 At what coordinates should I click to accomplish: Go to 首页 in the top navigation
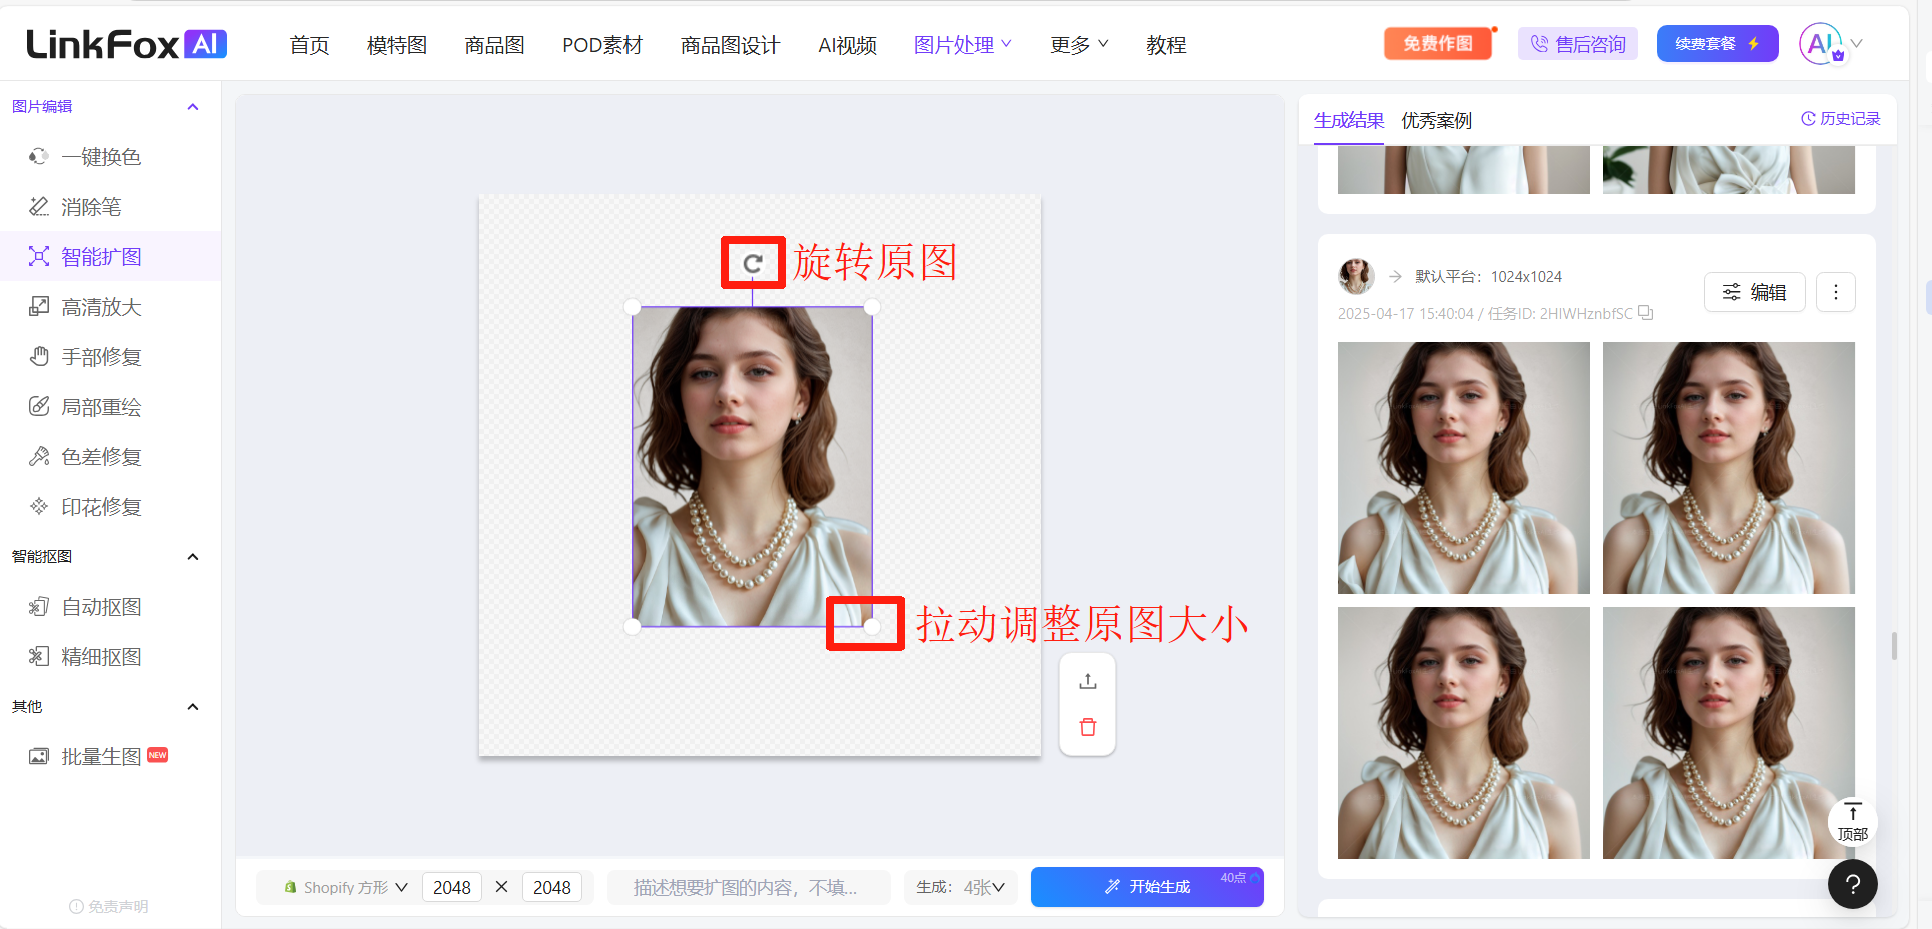[309, 45]
